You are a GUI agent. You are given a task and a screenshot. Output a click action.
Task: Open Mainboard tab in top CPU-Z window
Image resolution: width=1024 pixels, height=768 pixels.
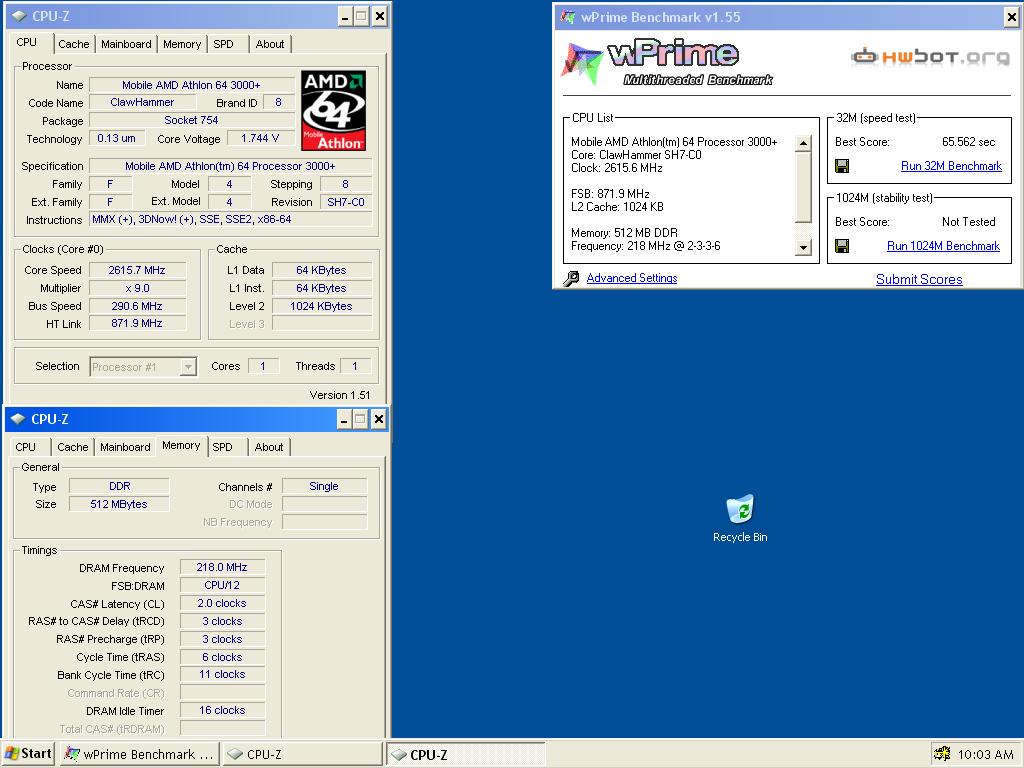pyautogui.click(x=126, y=44)
